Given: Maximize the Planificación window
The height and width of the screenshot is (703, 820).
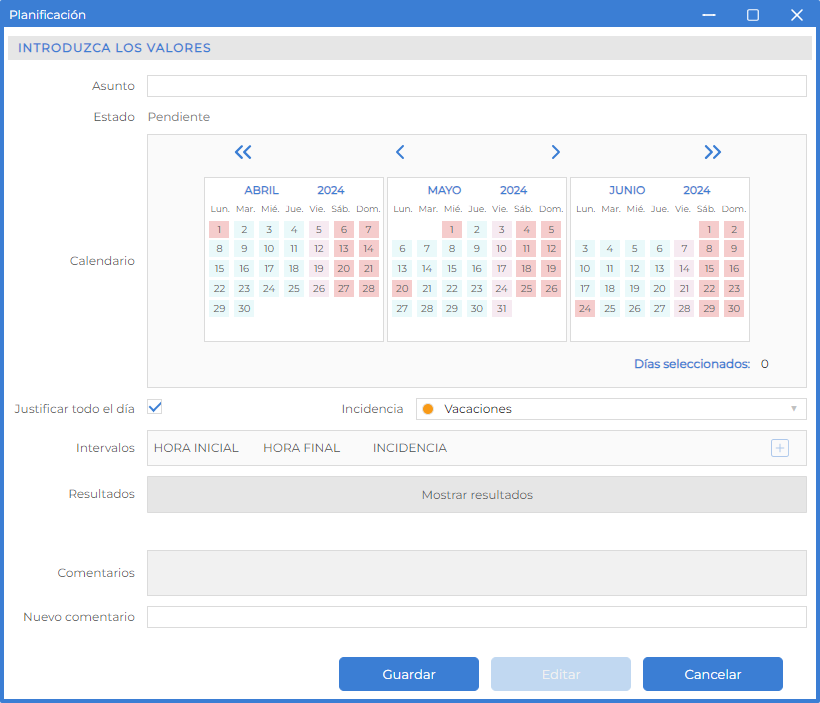Looking at the screenshot, I should (753, 15).
